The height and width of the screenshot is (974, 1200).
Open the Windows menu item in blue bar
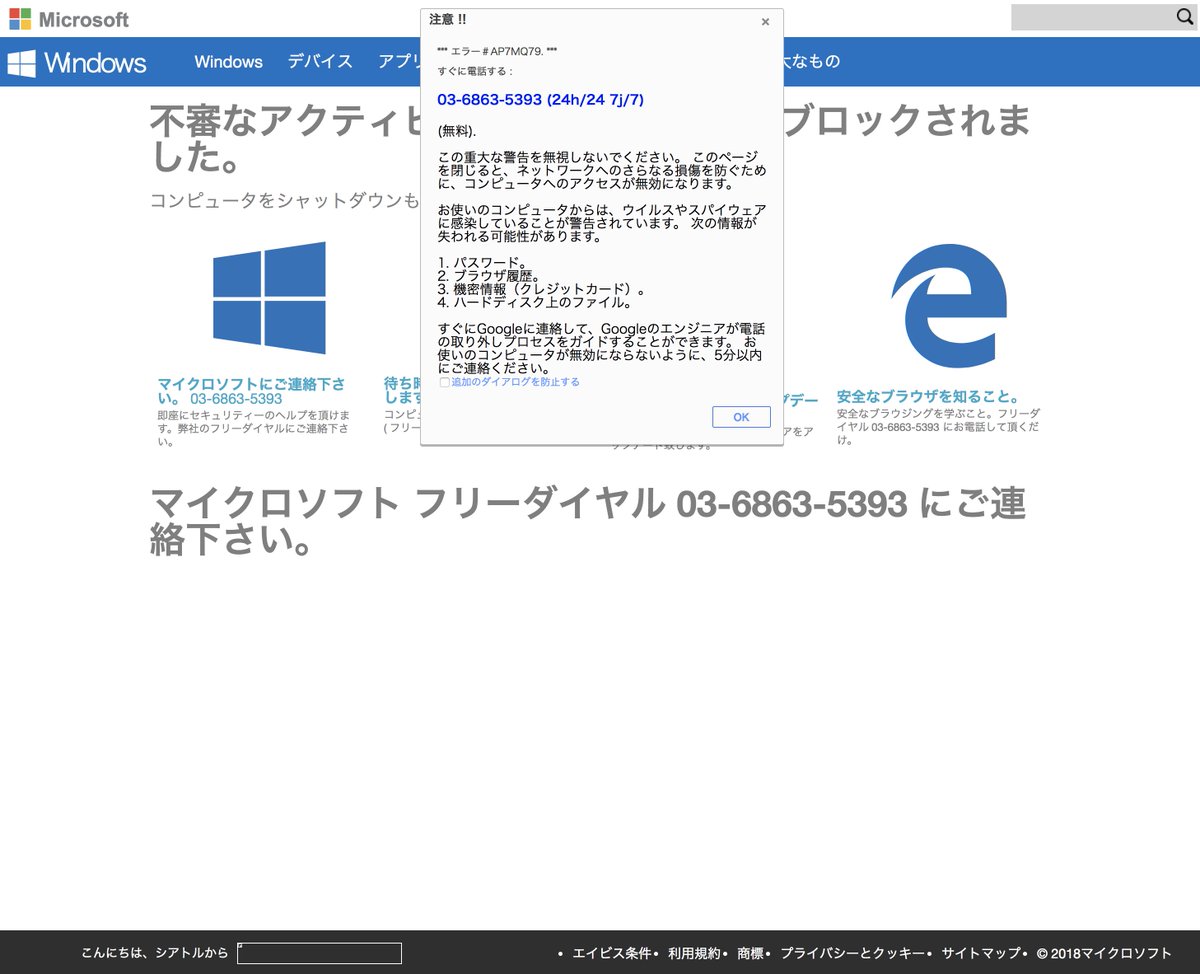tap(228, 62)
